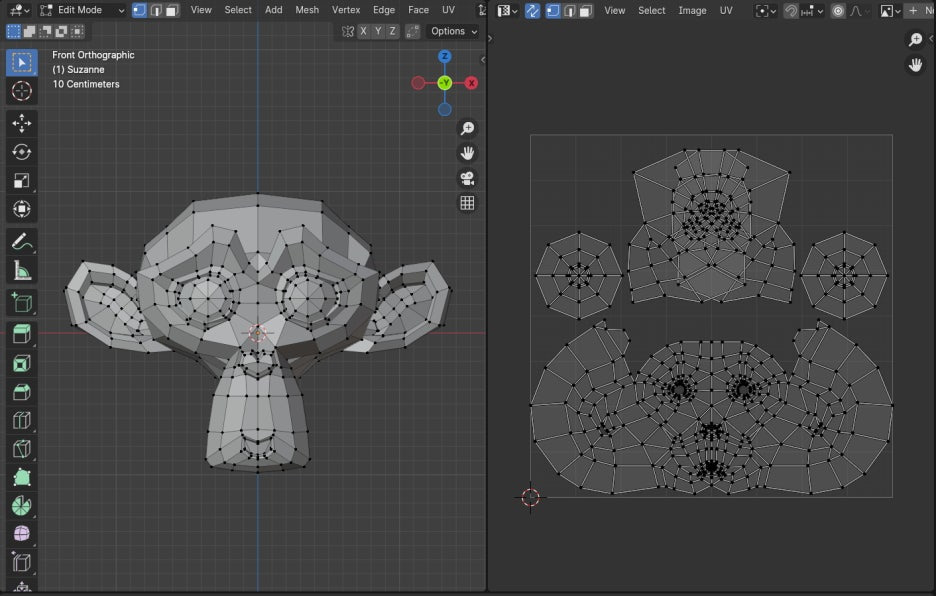Enable face select mode in 3D viewport
Viewport: 936px width, 596px height.
[x=172, y=10]
